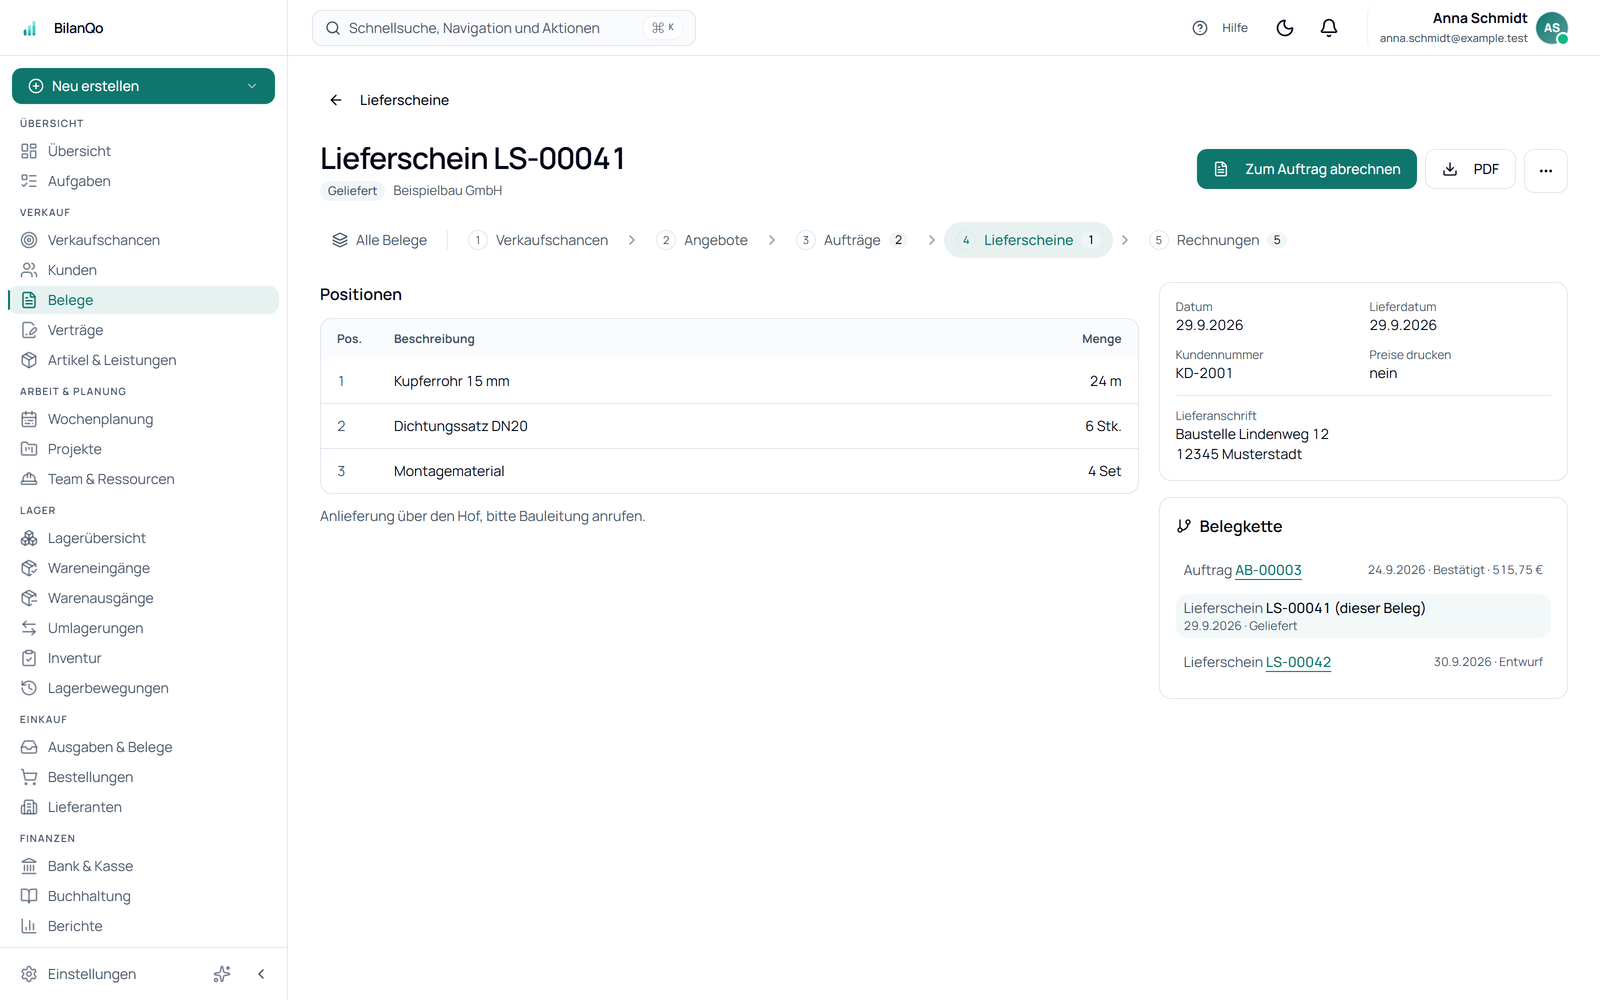Open Bestellungen shopping cart entry

143,777
